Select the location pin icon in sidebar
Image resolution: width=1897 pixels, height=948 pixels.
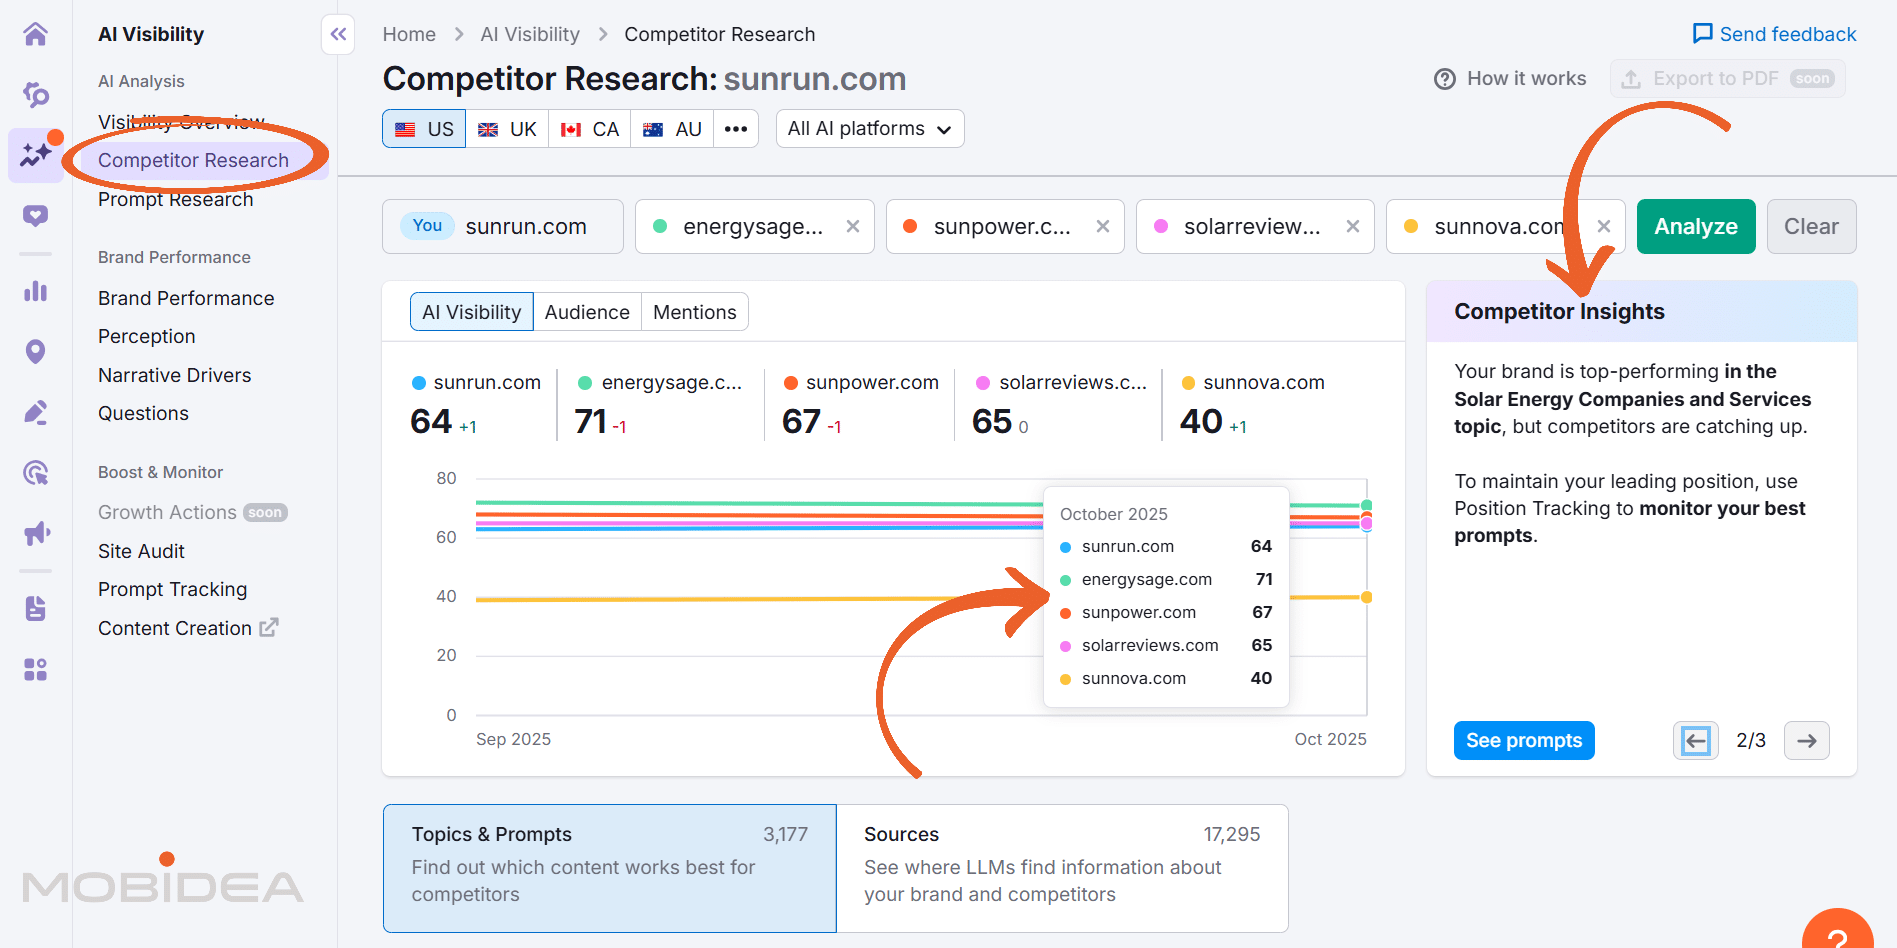[x=36, y=351]
